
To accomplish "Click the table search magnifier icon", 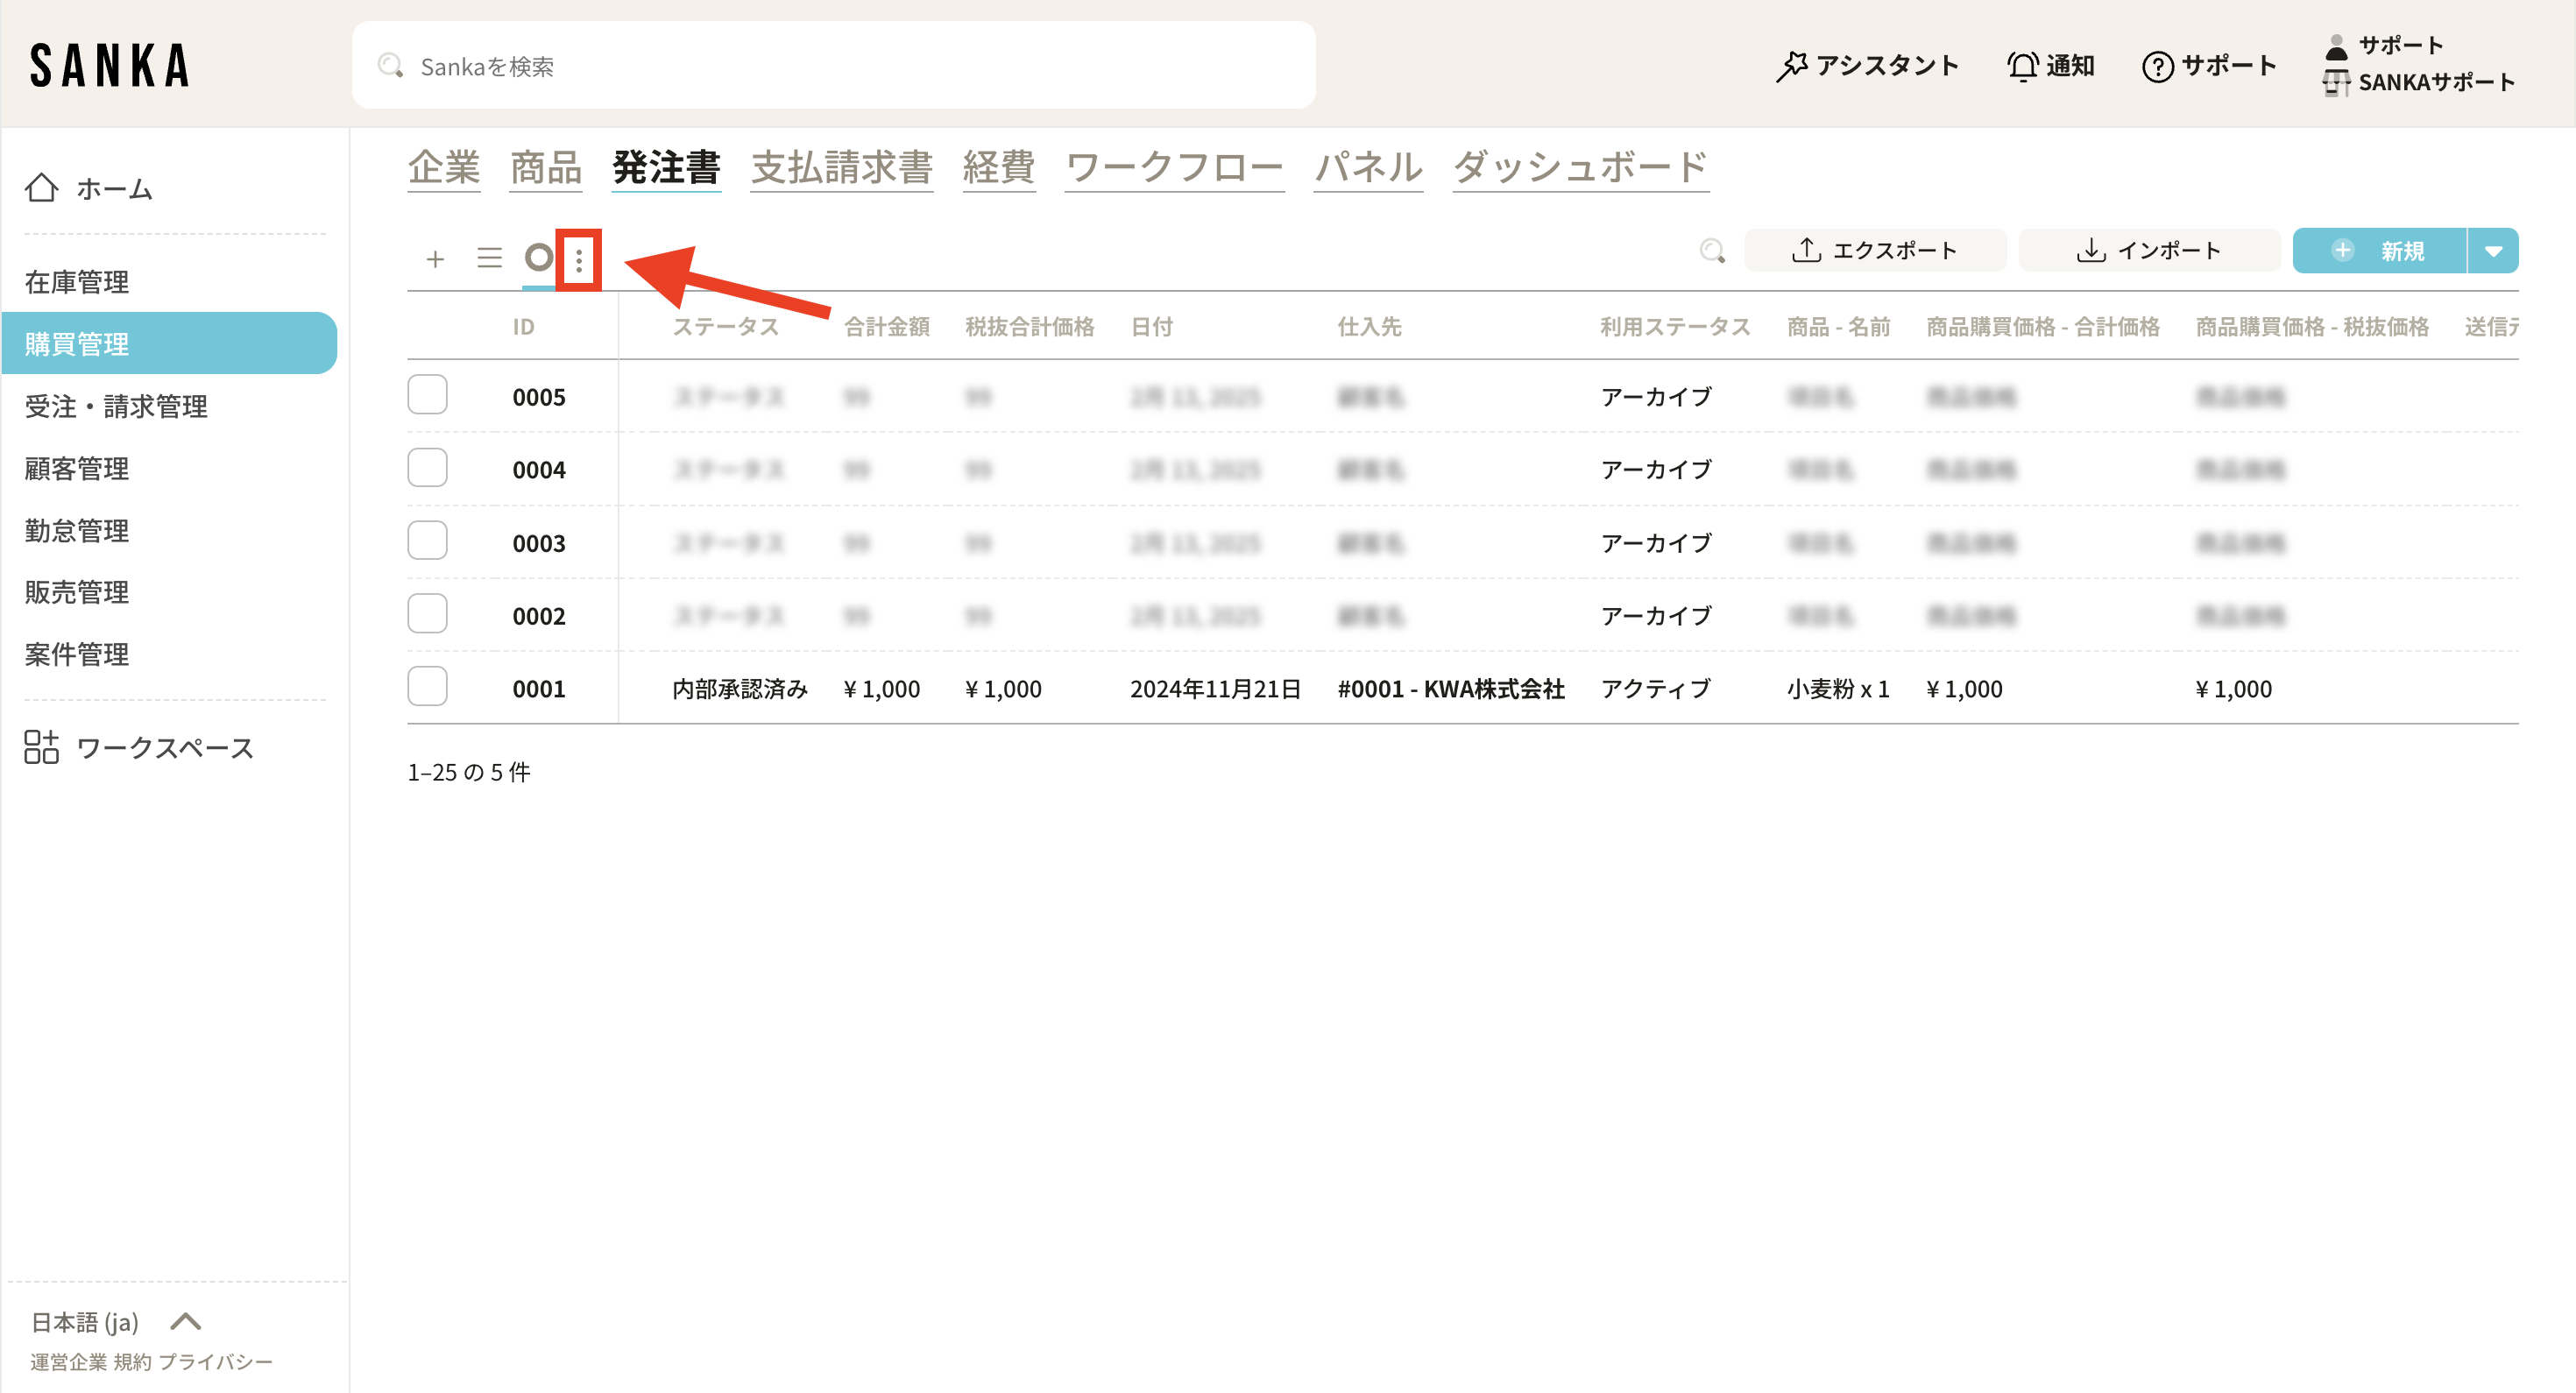I will (x=1712, y=251).
